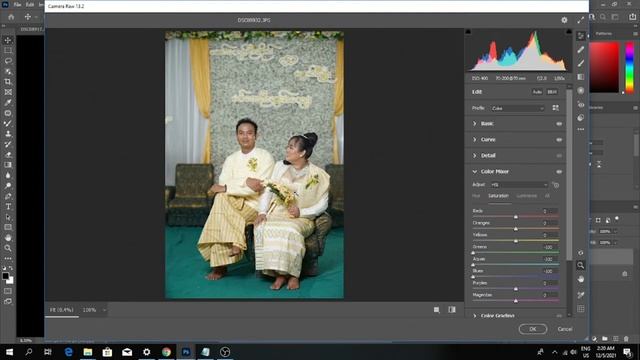Select the Adjustment Brush in Camera Raw
Viewport: 640px width, 360px height.
(x=581, y=63)
